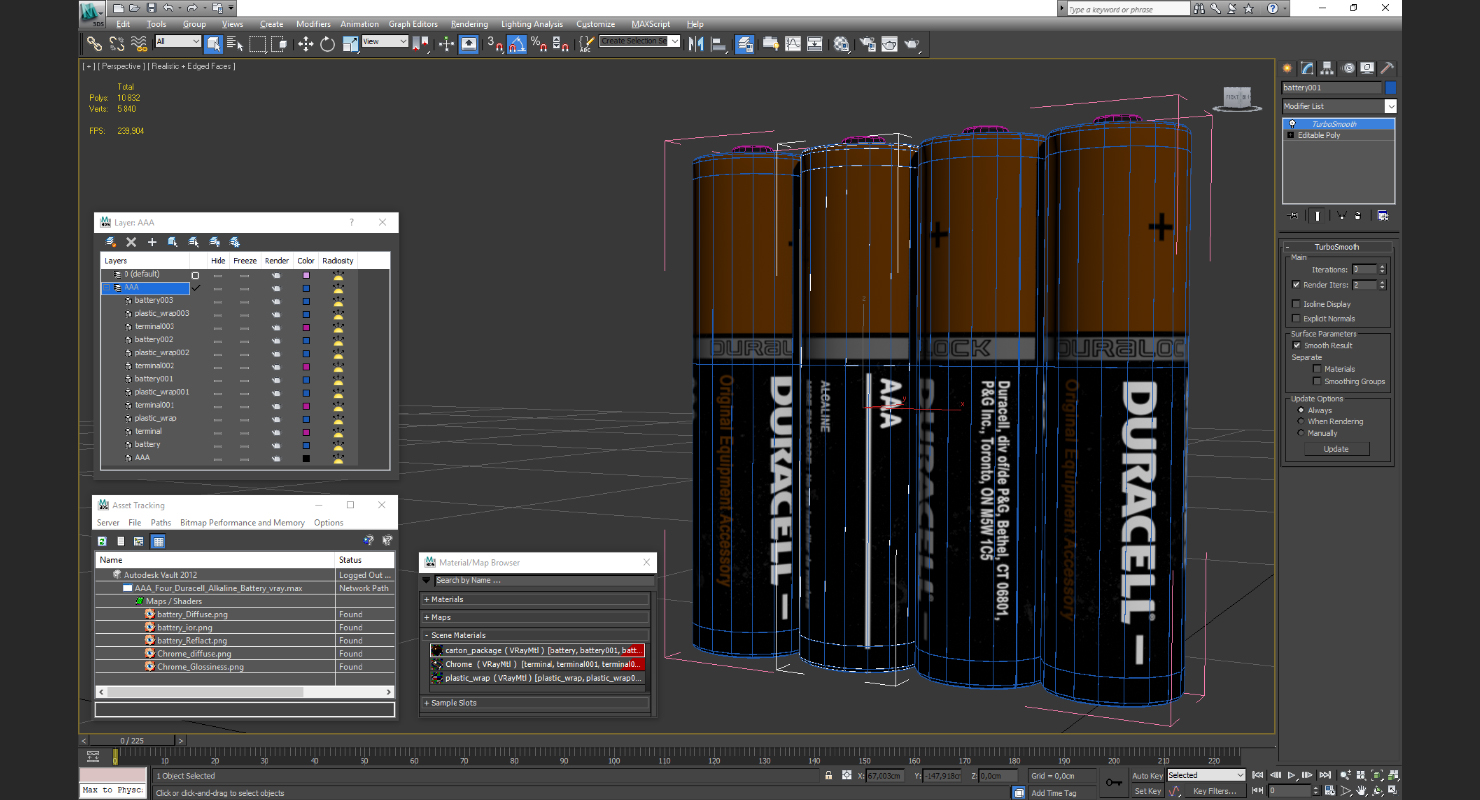This screenshot has width=1480, height=800.
Task: Enable the Explicit Normals checkbox
Action: tap(1296, 319)
